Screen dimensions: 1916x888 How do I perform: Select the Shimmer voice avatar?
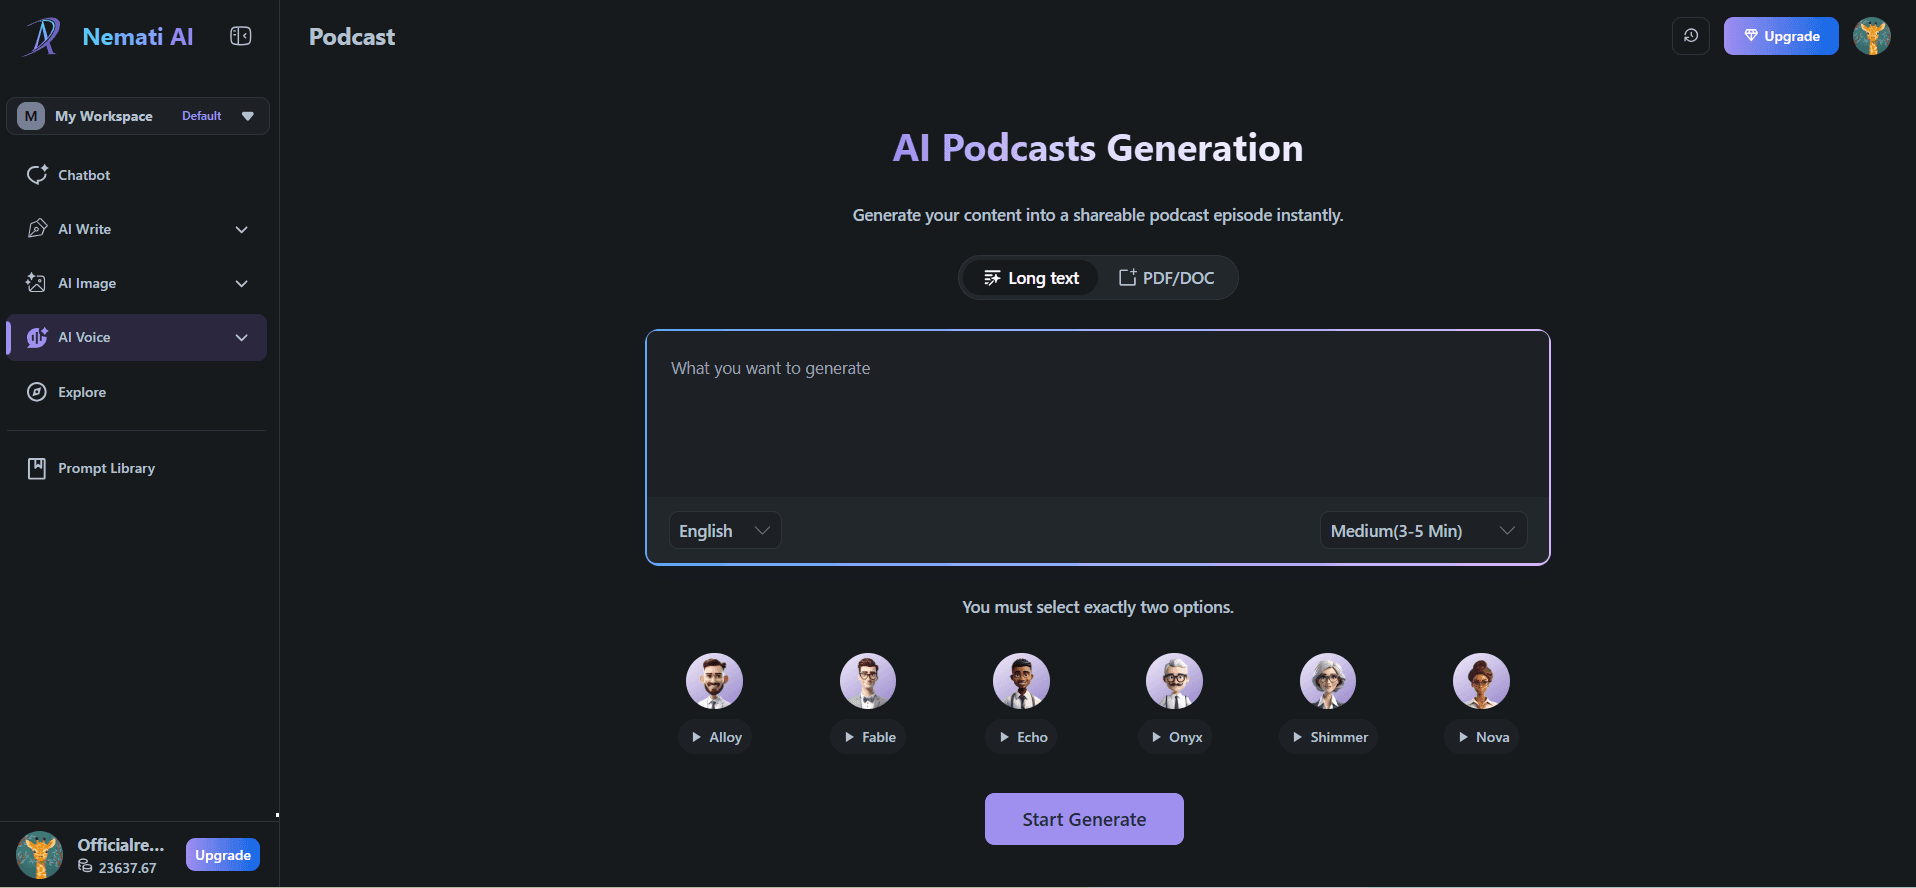pyautogui.click(x=1328, y=681)
